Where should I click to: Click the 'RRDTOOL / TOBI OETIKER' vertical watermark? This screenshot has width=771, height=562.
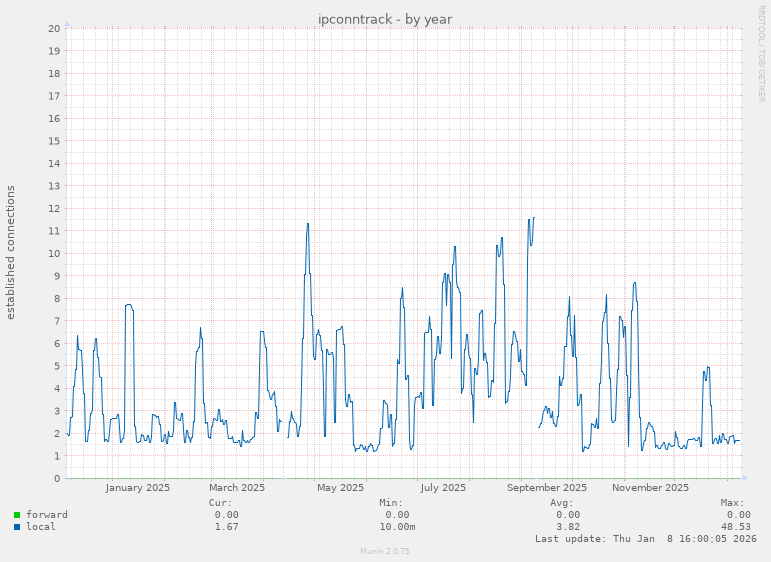761,52
